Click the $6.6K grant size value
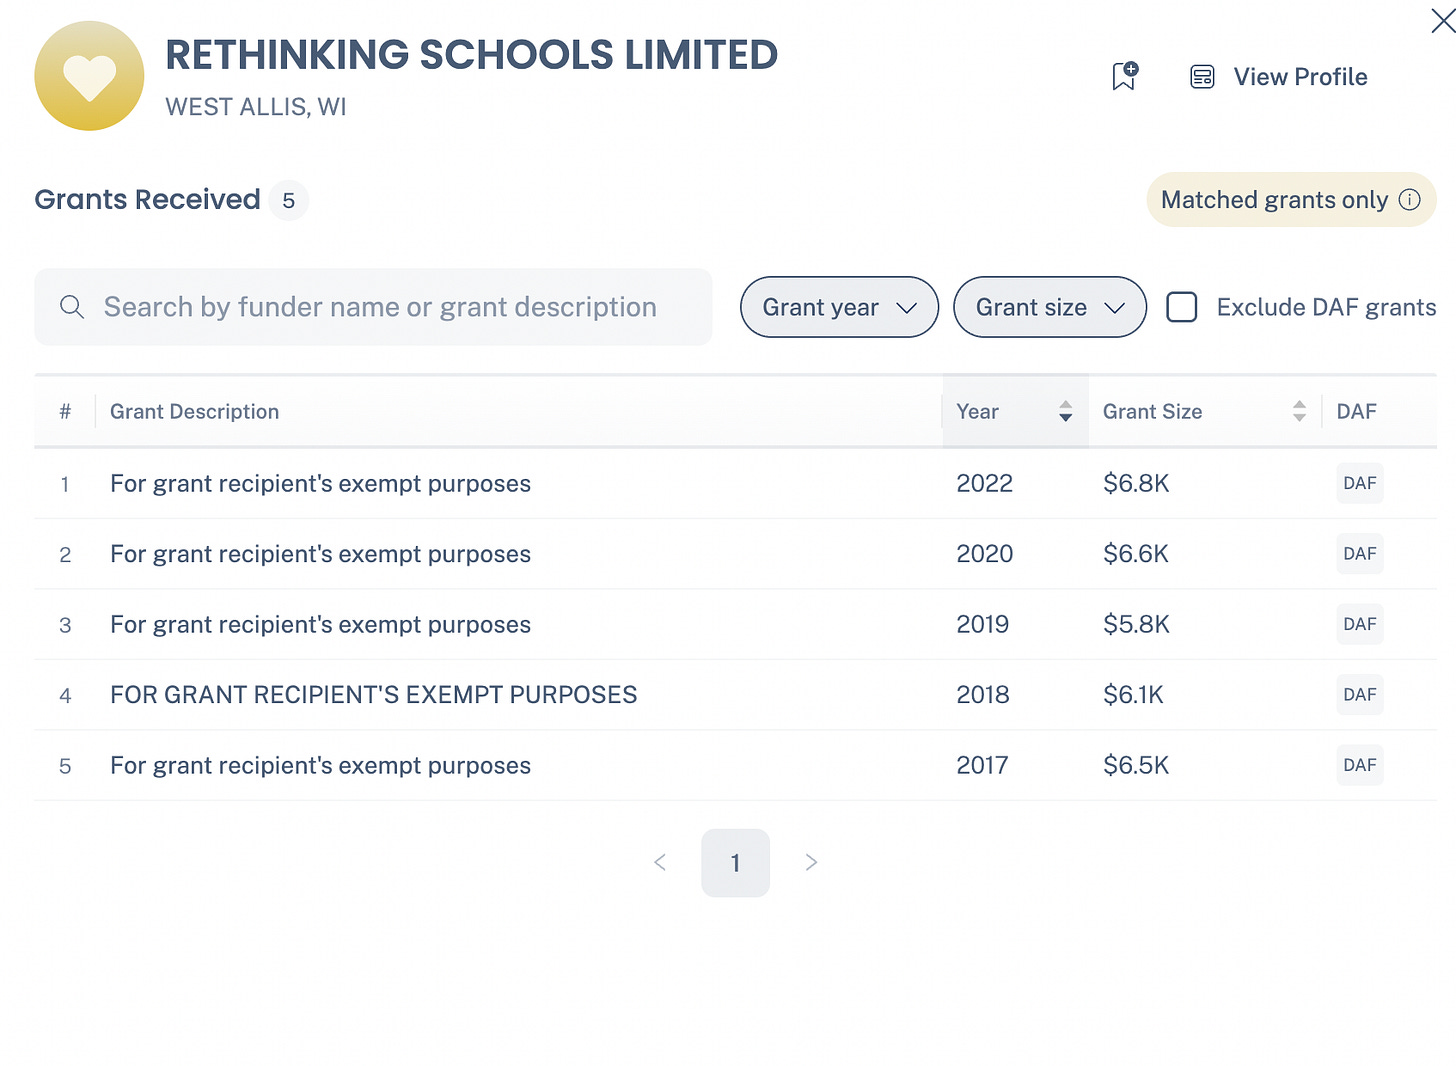Screen dimensions: 1456x1066 pyautogui.click(x=1136, y=554)
